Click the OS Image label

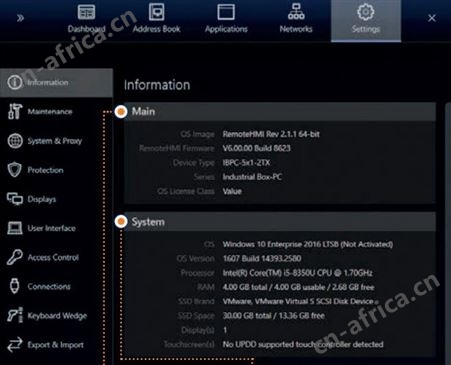coord(197,134)
